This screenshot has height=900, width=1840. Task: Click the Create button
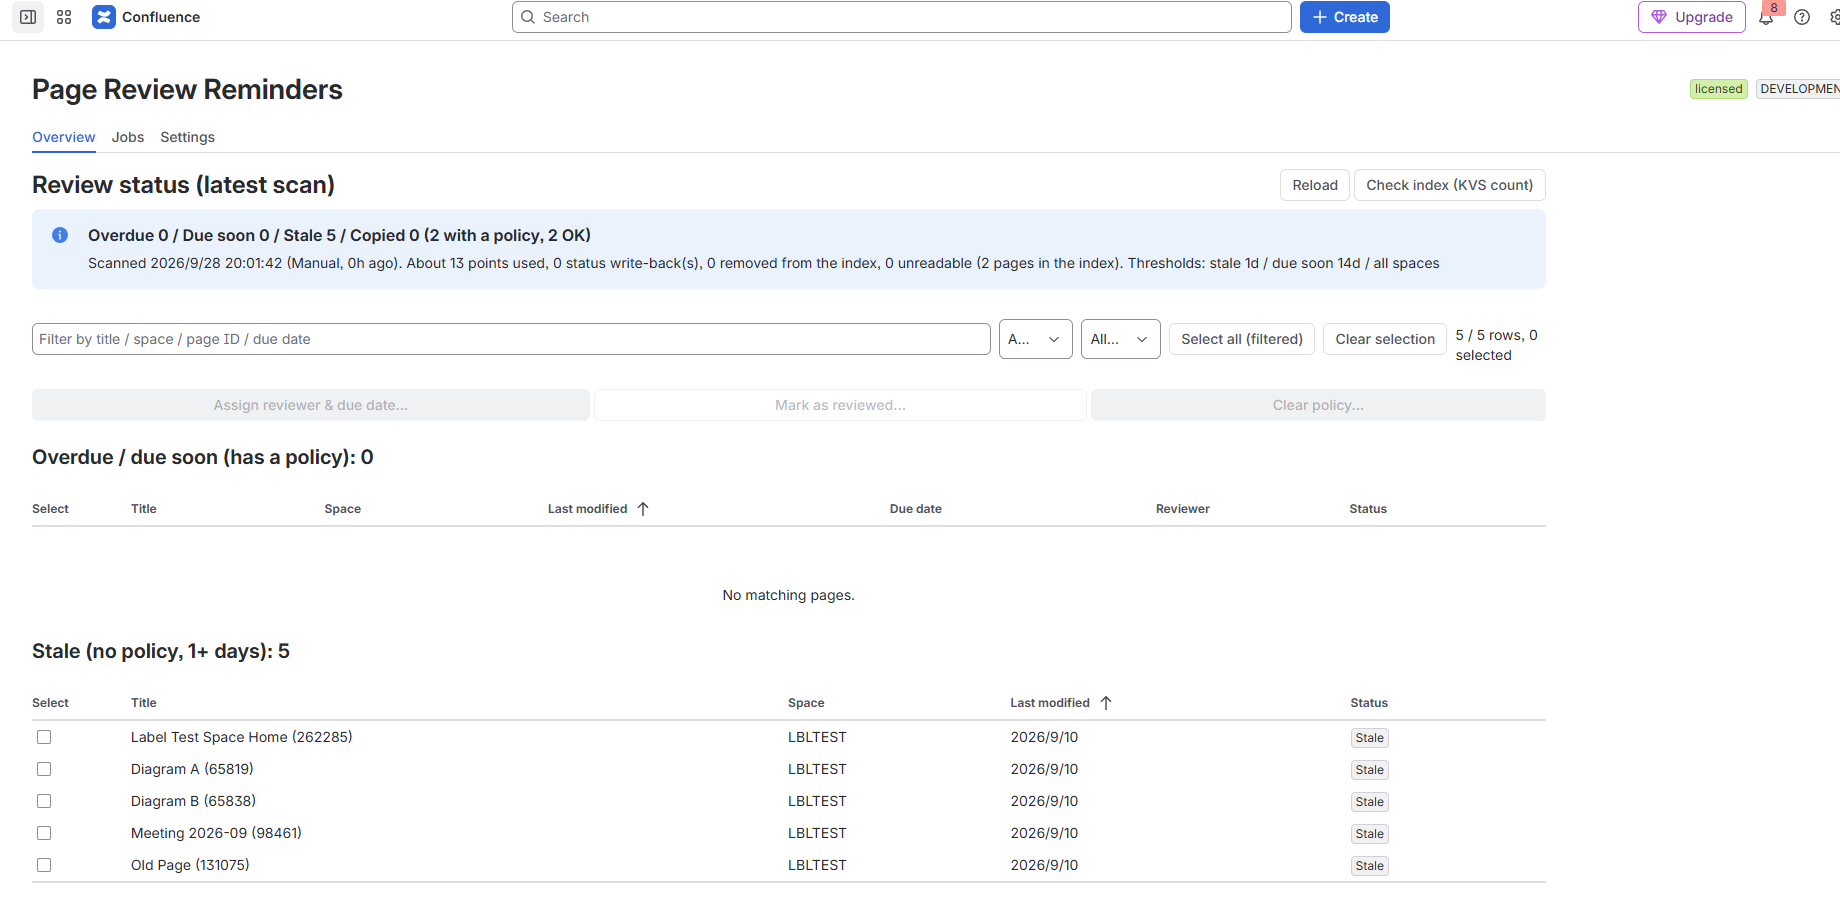point(1345,17)
